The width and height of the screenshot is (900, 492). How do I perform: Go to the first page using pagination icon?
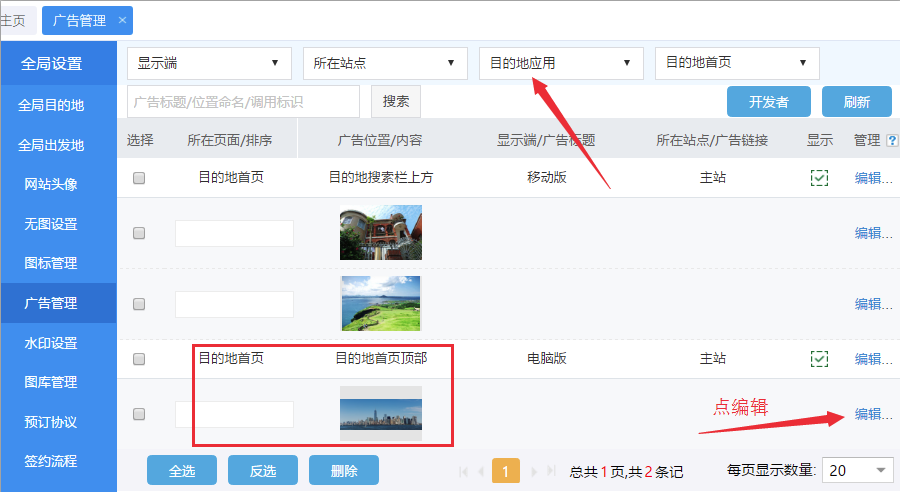(x=463, y=471)
